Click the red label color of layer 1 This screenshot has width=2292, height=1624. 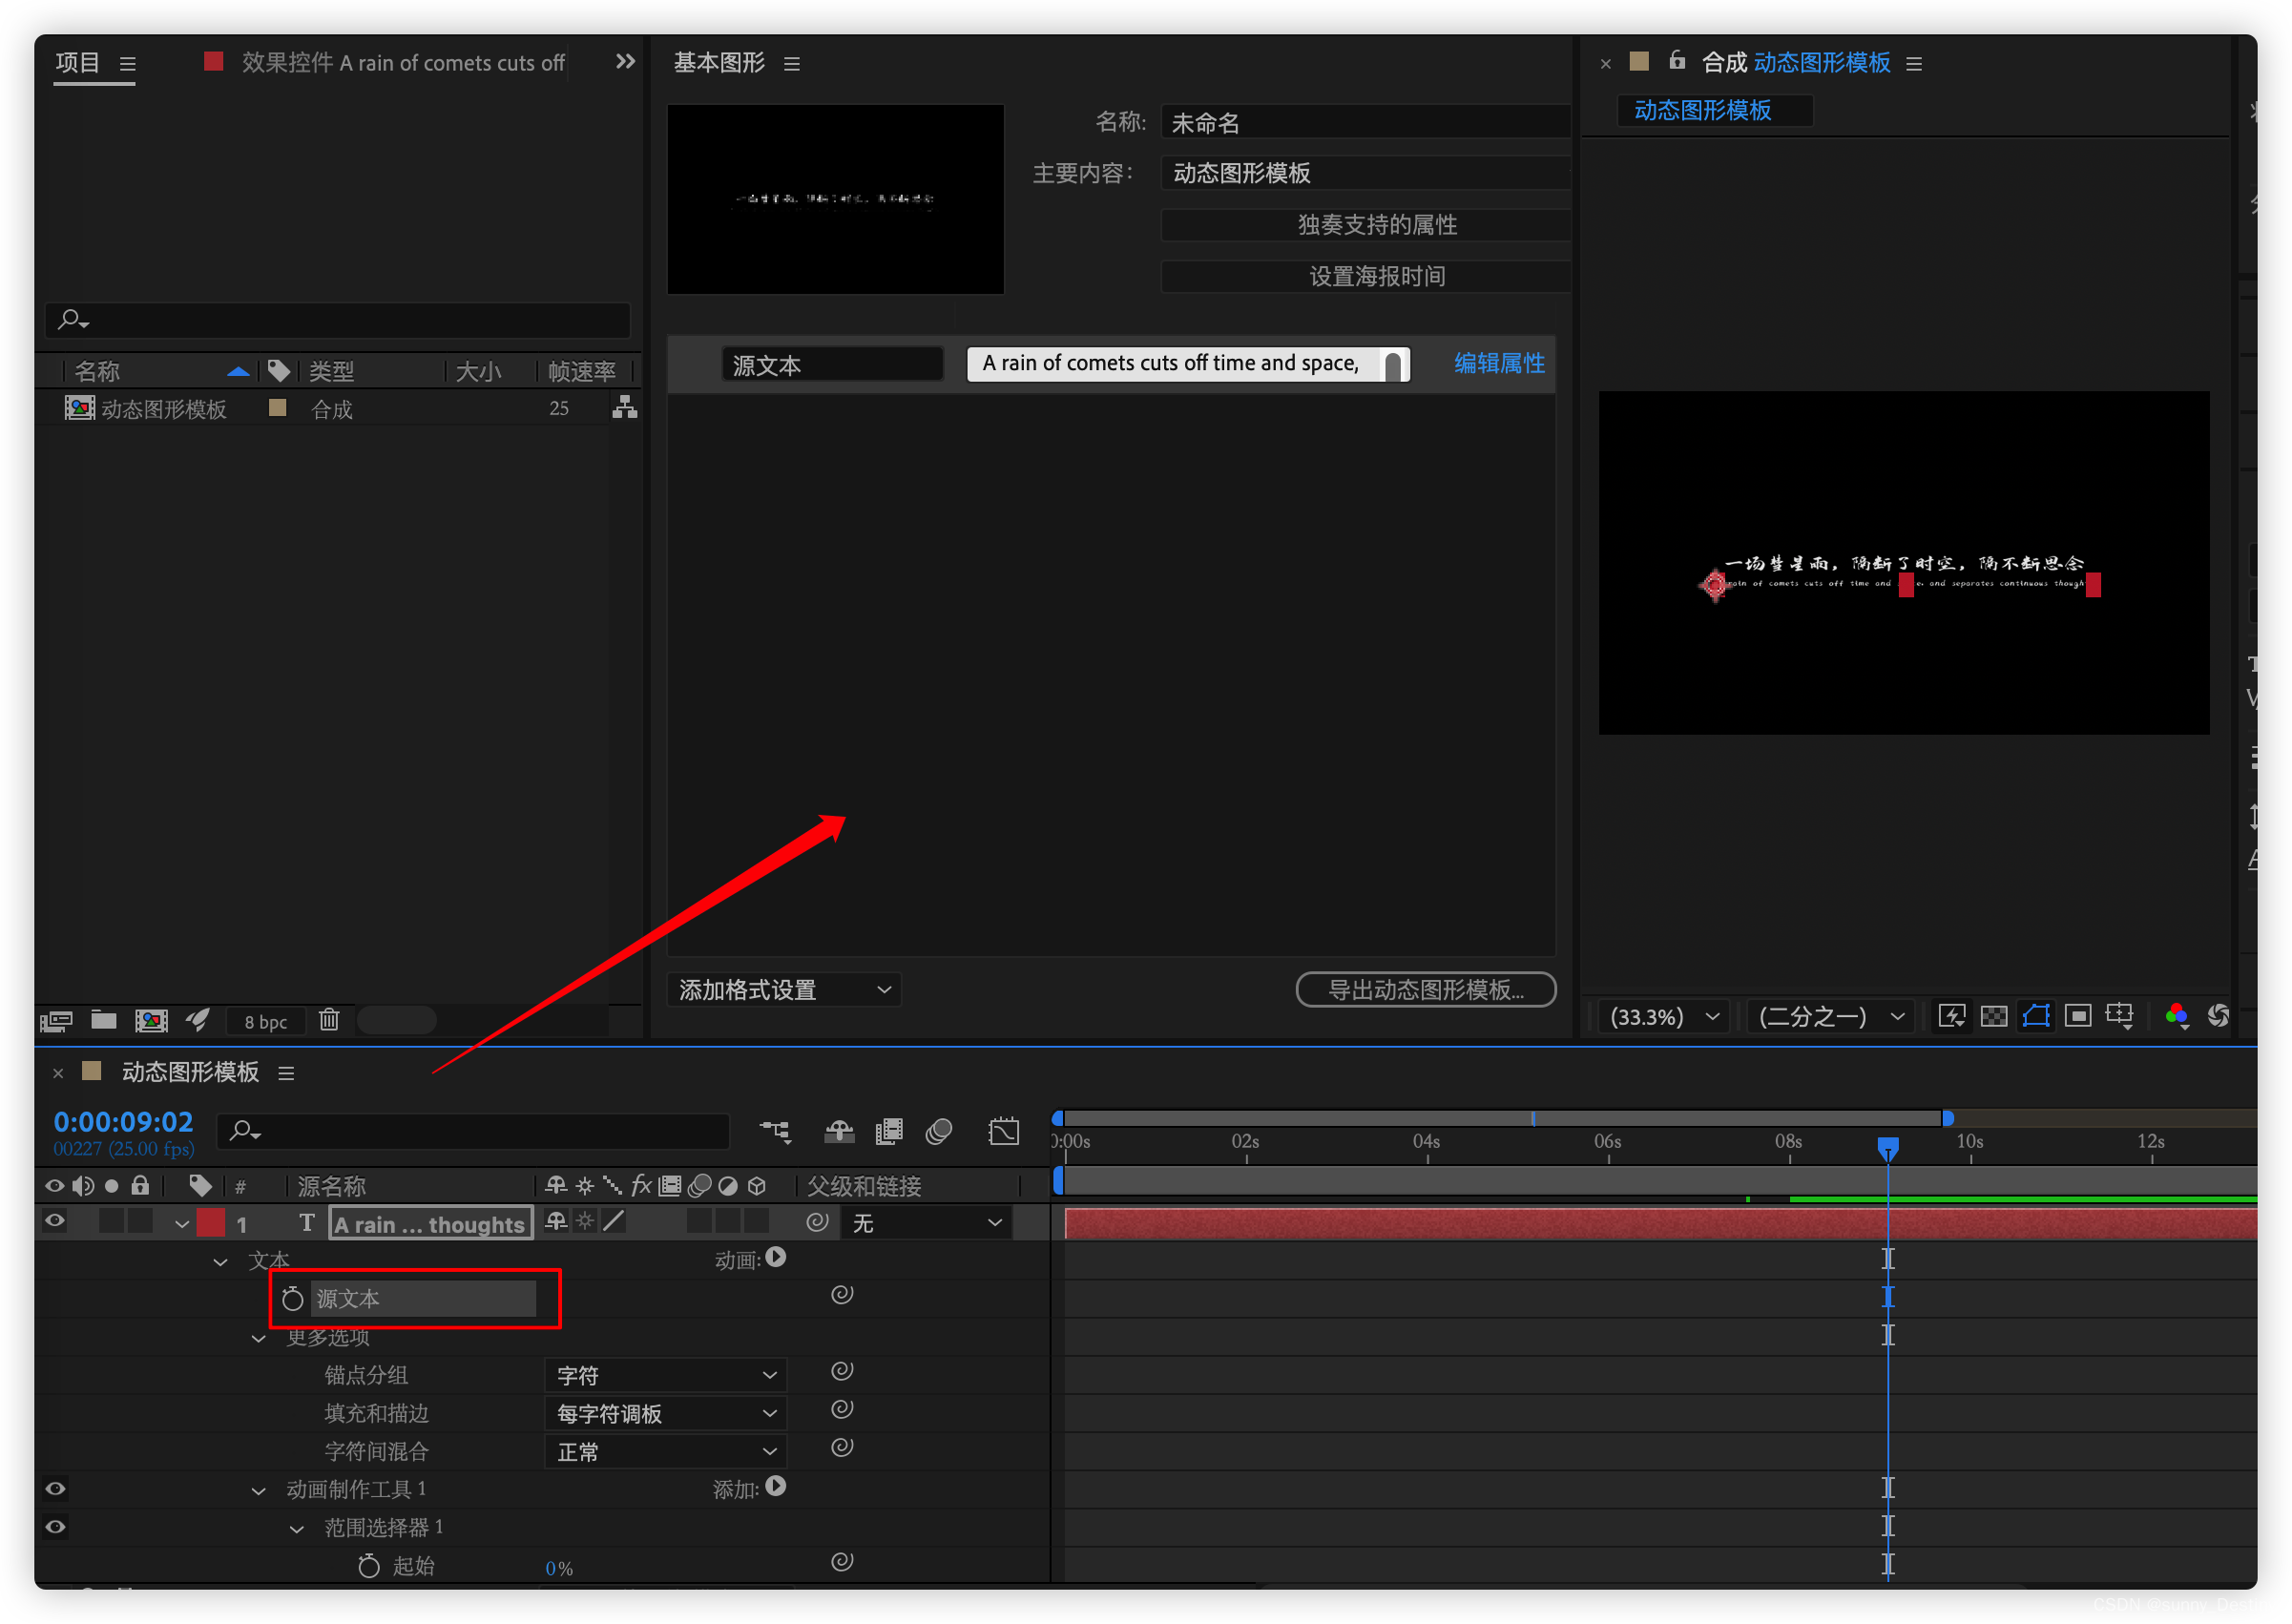pos(210,1222)
